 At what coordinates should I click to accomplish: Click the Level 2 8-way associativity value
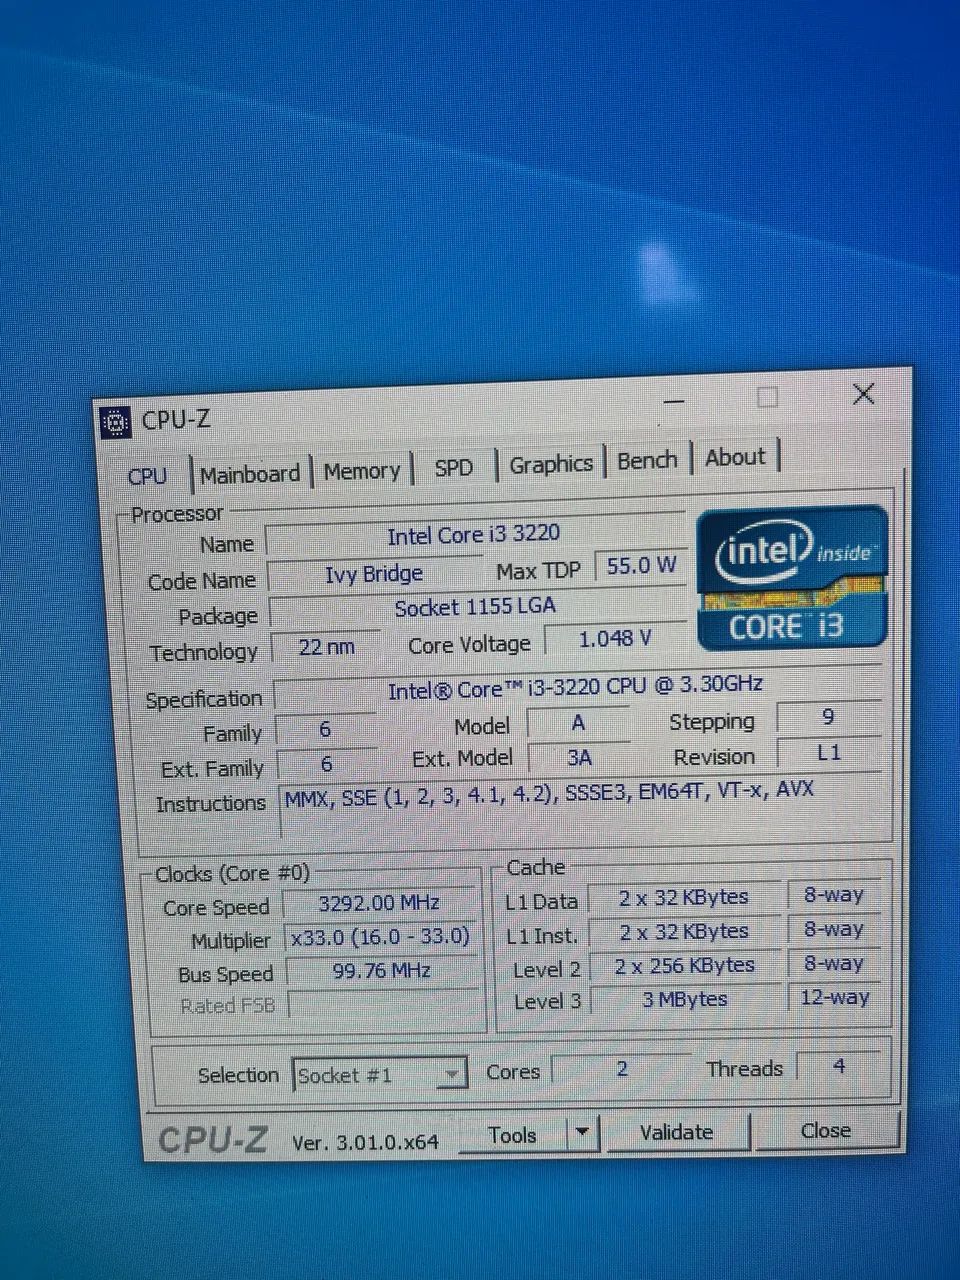pos(835,963)
